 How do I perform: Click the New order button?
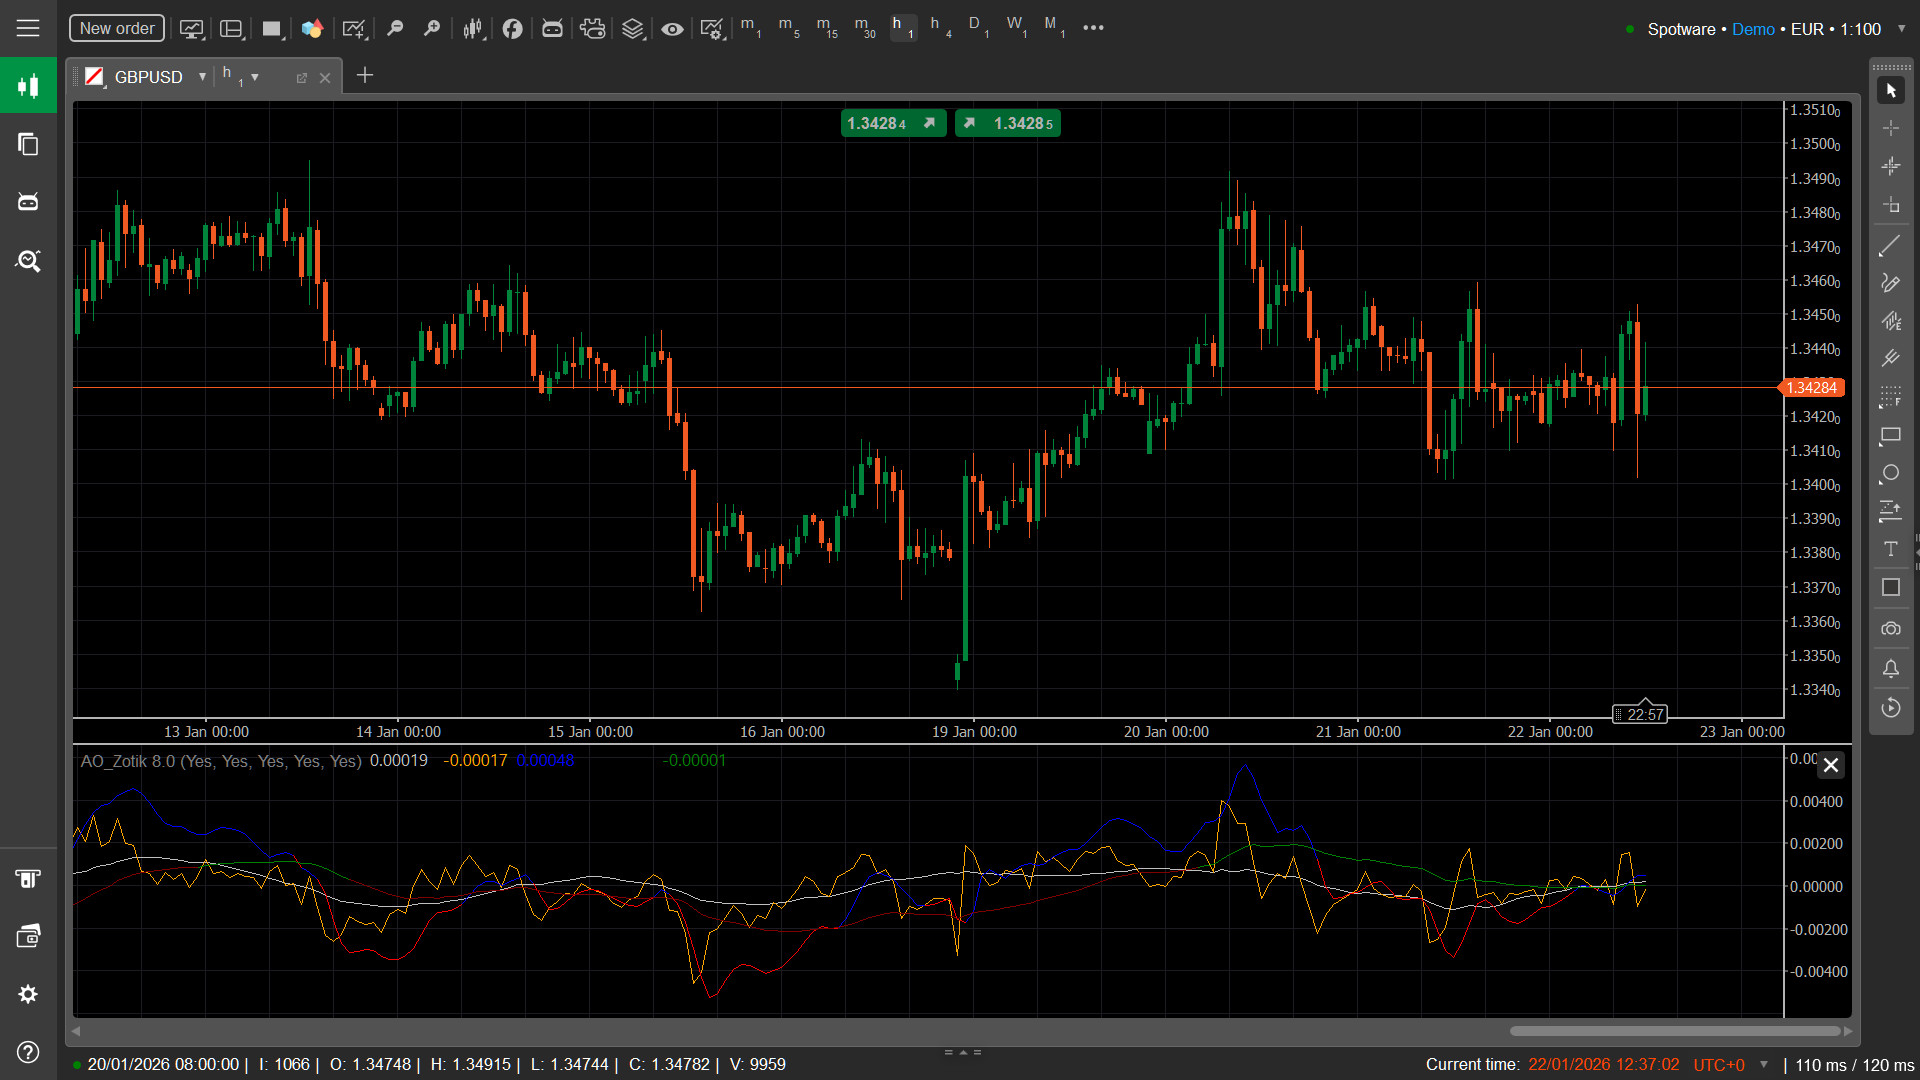click(117, 28)
